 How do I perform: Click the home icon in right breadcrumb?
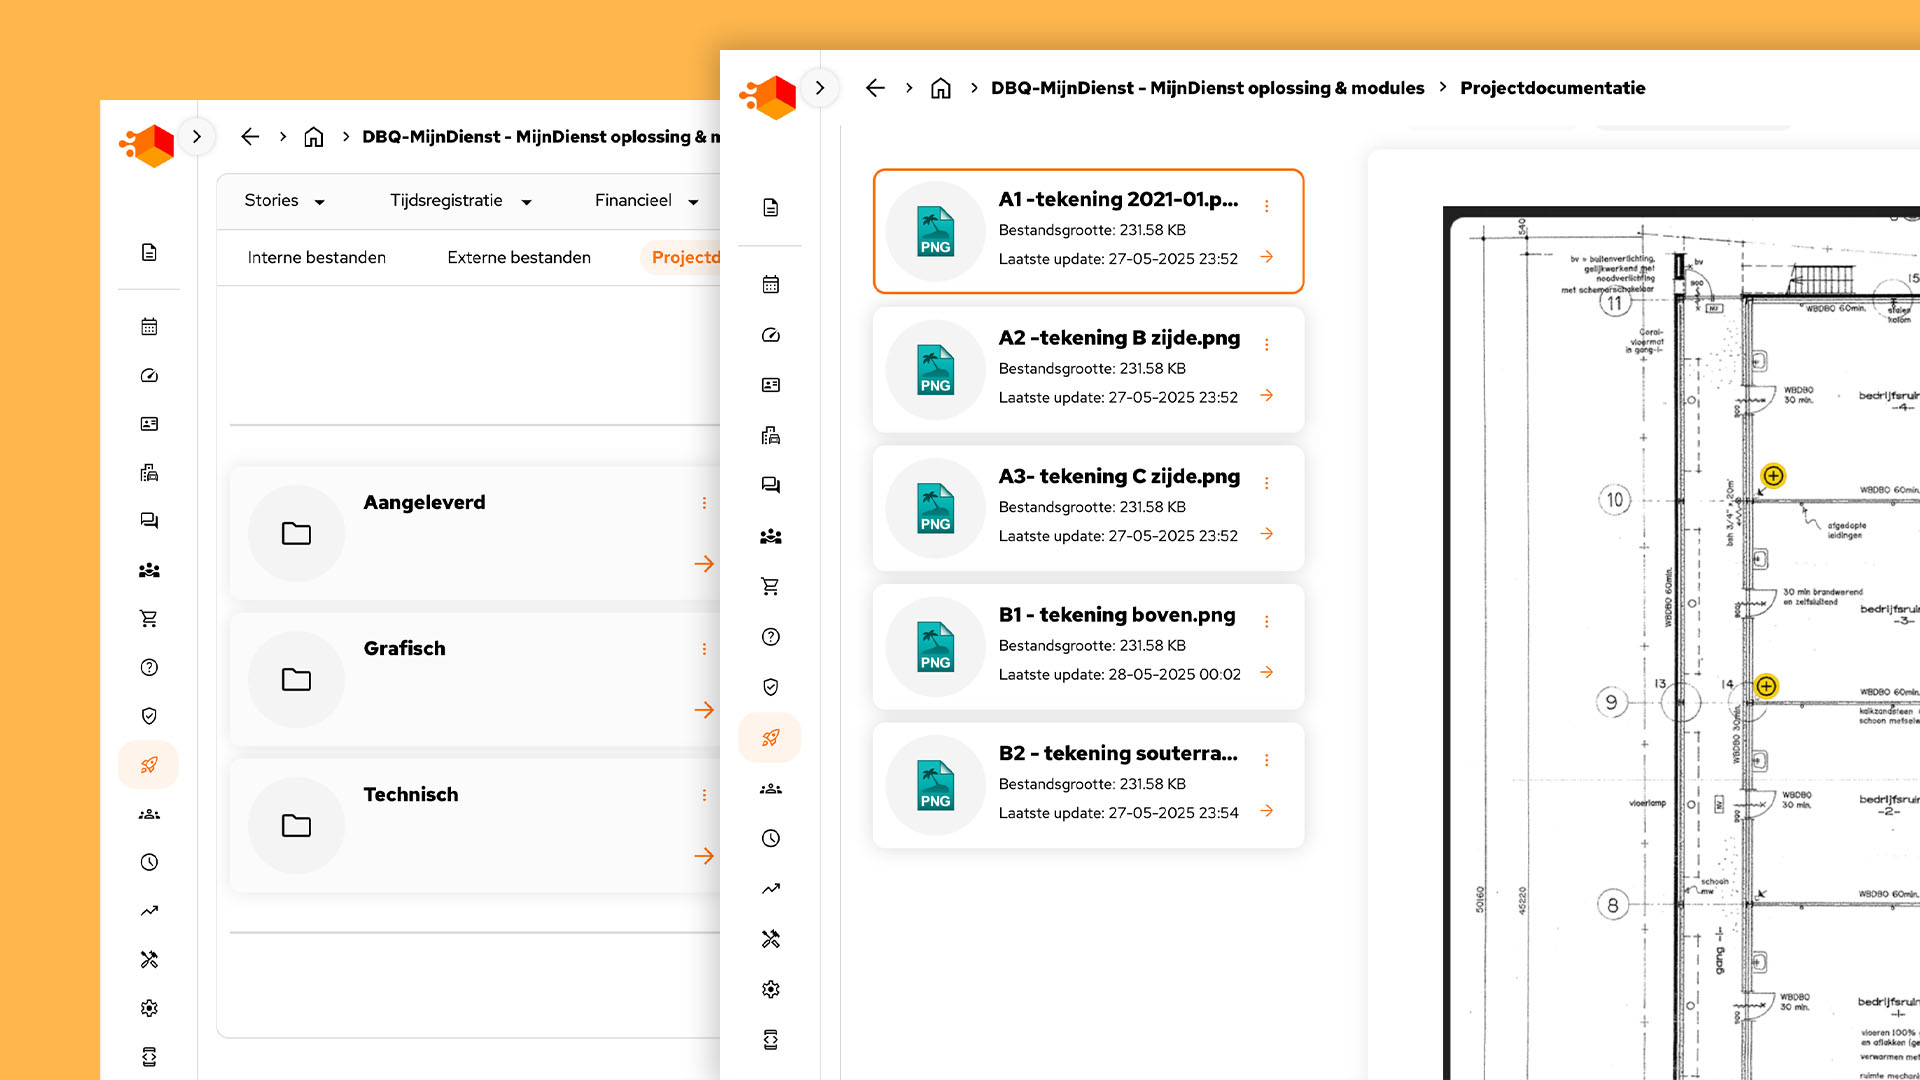(x=940, y=88)
